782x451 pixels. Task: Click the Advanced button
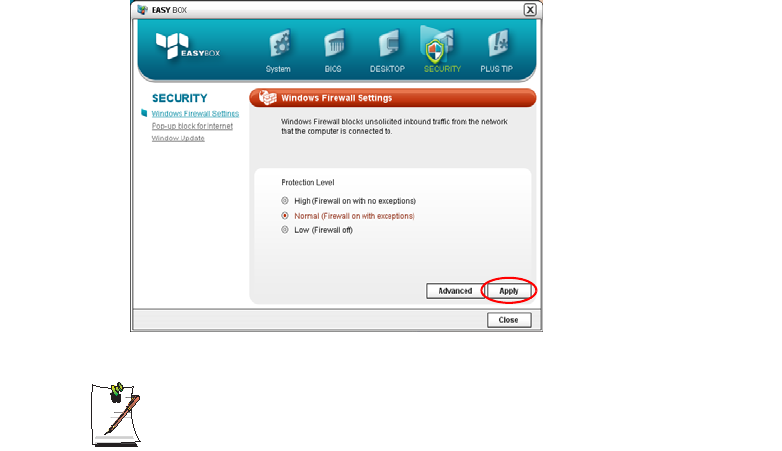click(455, 291)
